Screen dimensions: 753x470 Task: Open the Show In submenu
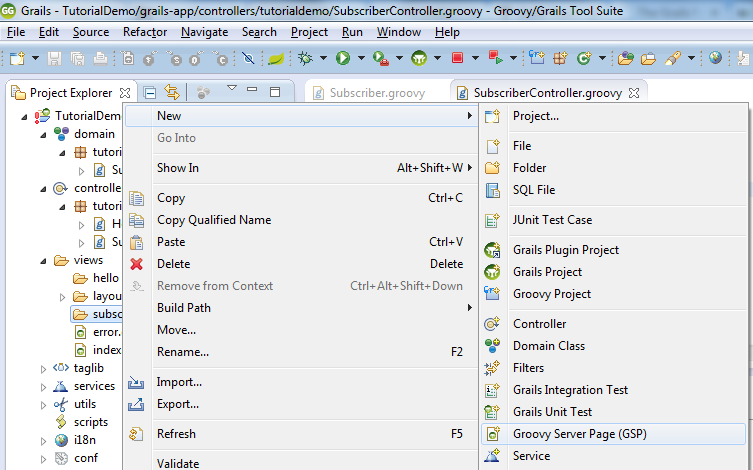301,168
